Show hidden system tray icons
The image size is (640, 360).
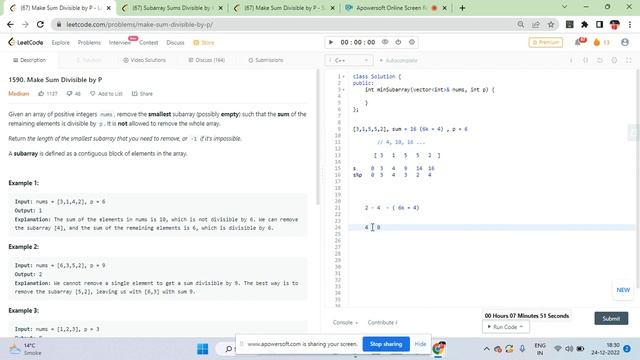(486, 349)
